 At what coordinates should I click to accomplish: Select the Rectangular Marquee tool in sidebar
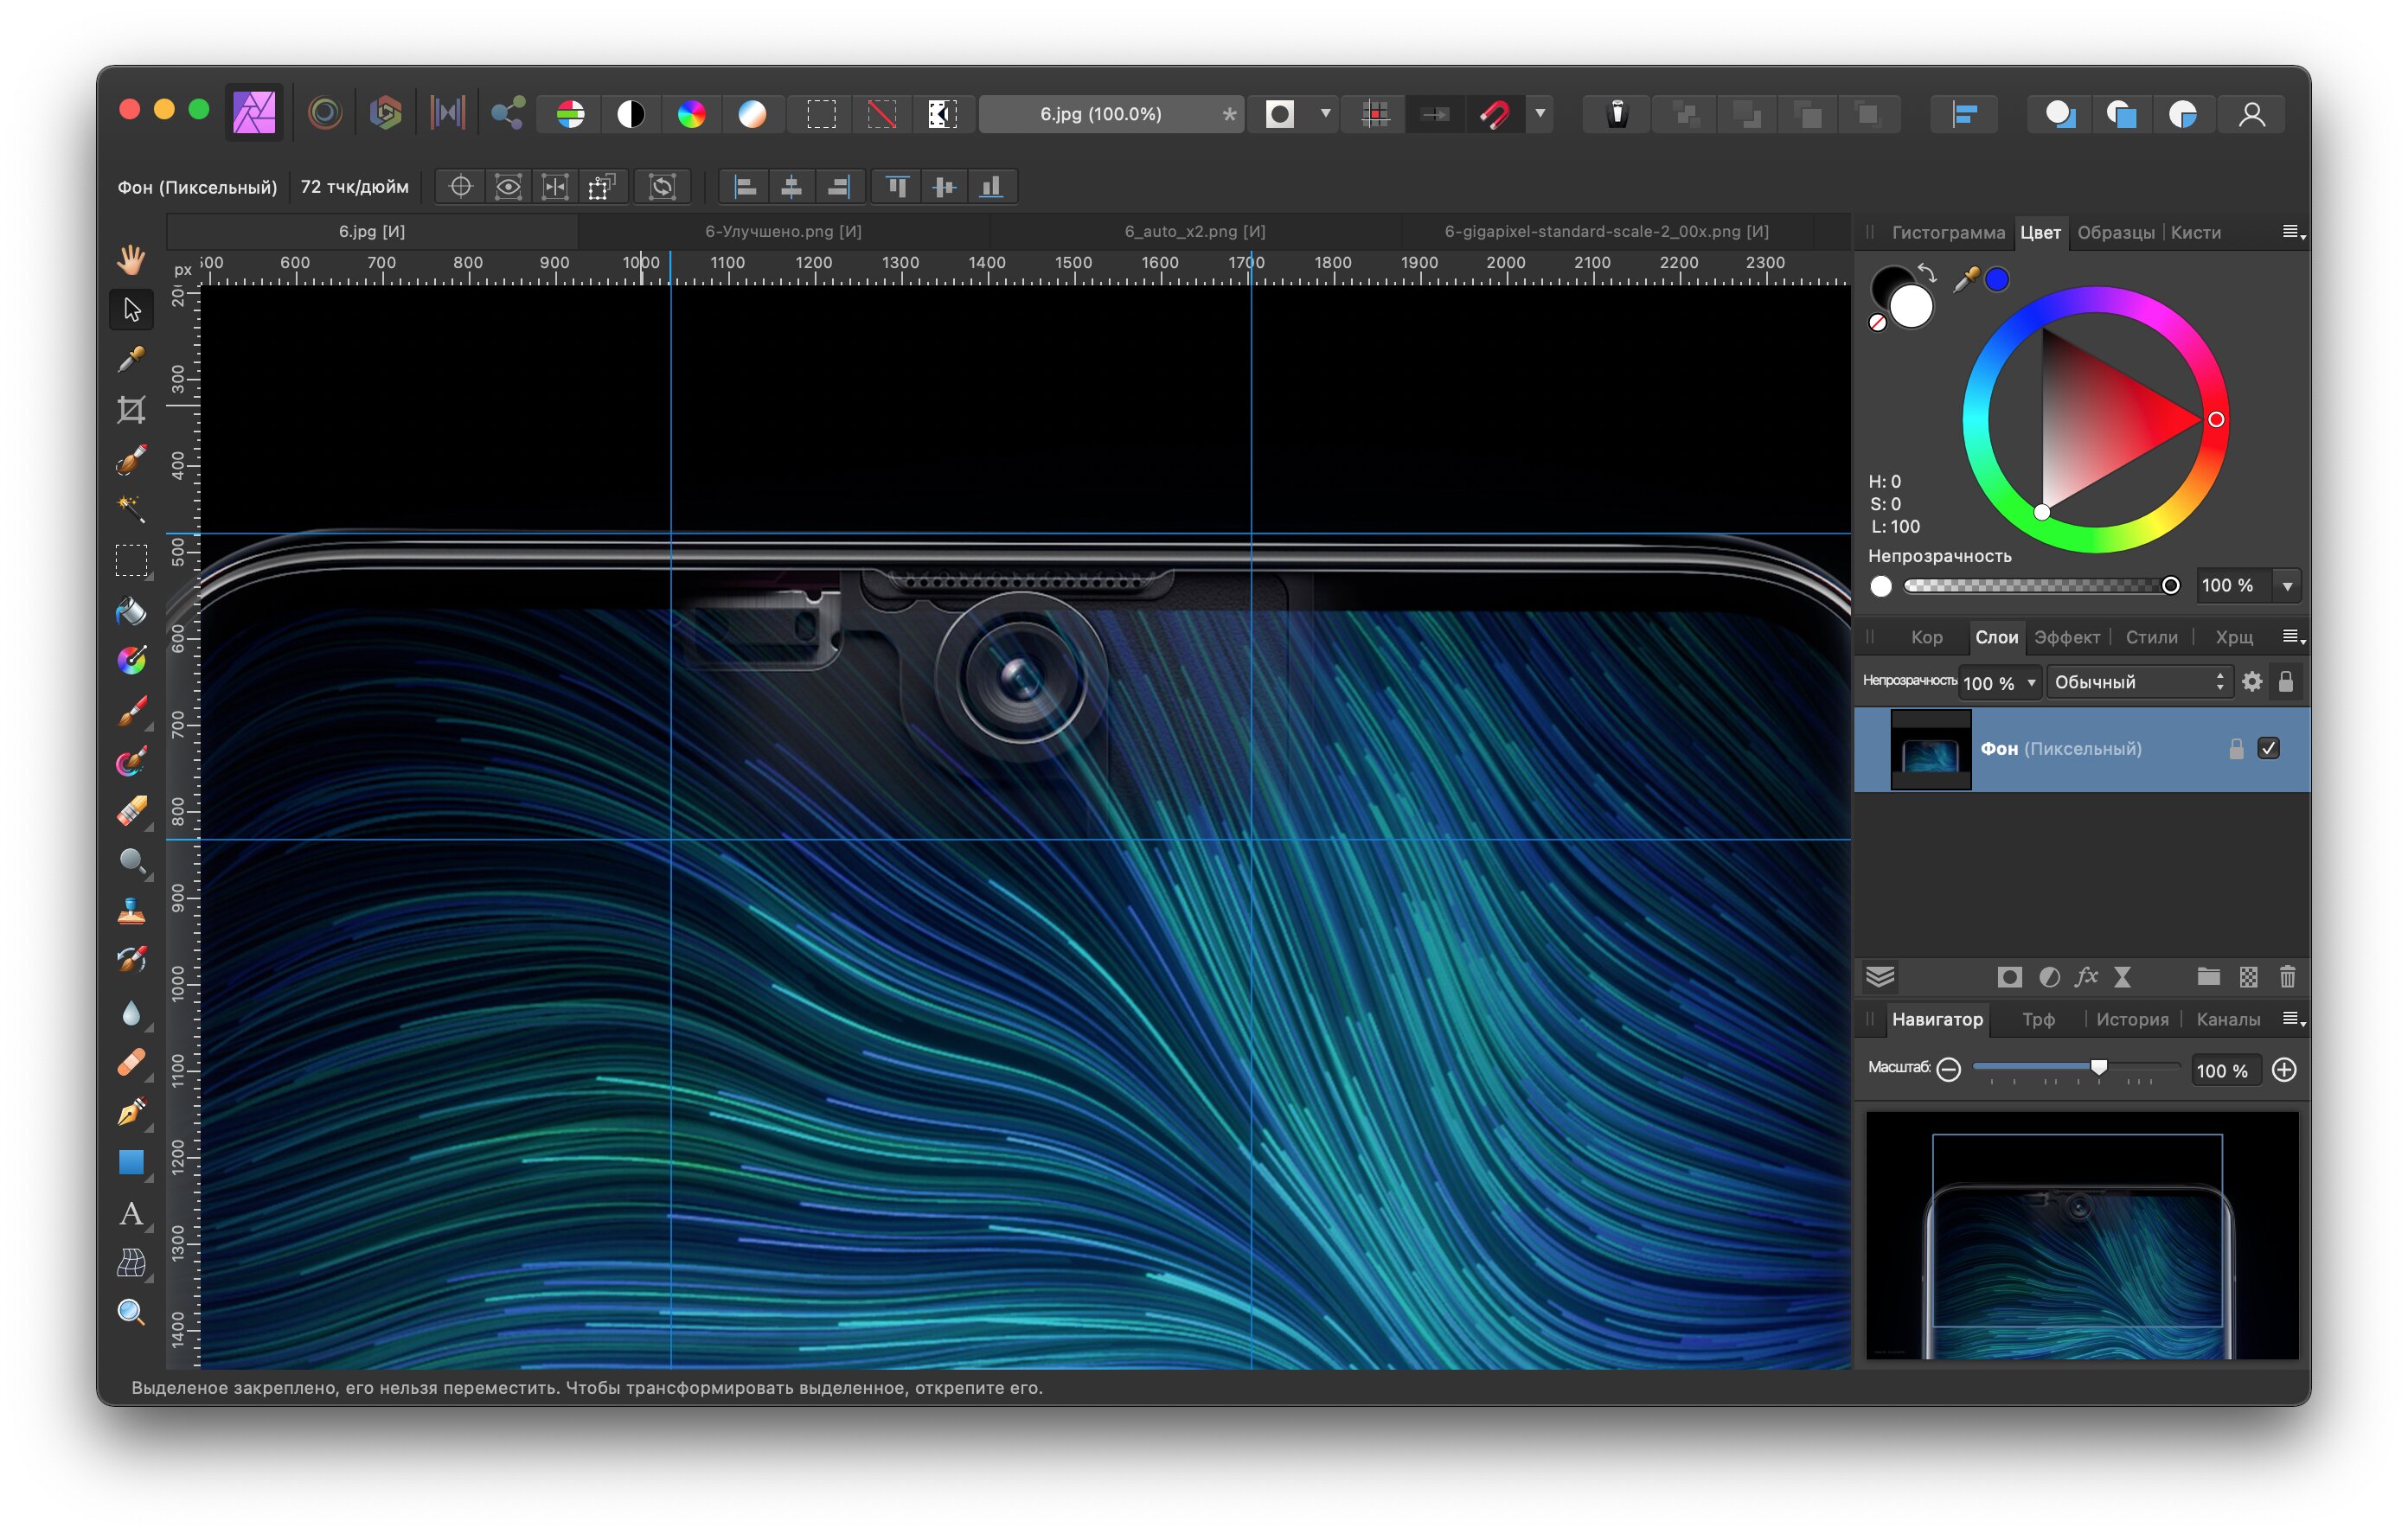tap(131, 560)
